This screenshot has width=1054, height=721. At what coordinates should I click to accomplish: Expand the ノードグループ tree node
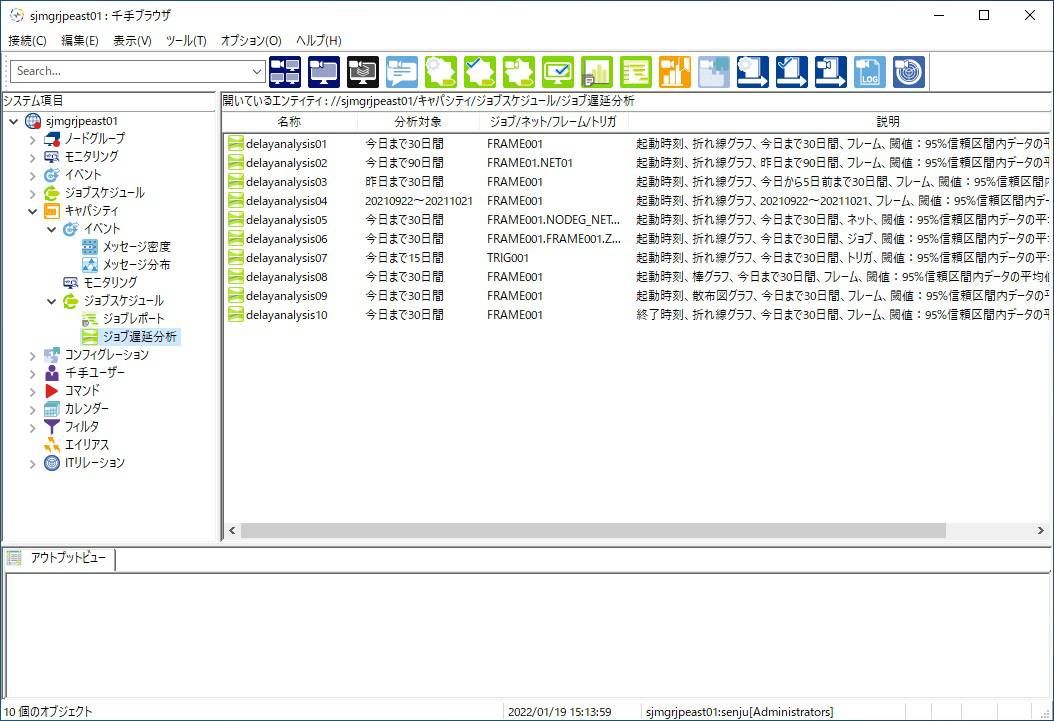coord(32,140)
